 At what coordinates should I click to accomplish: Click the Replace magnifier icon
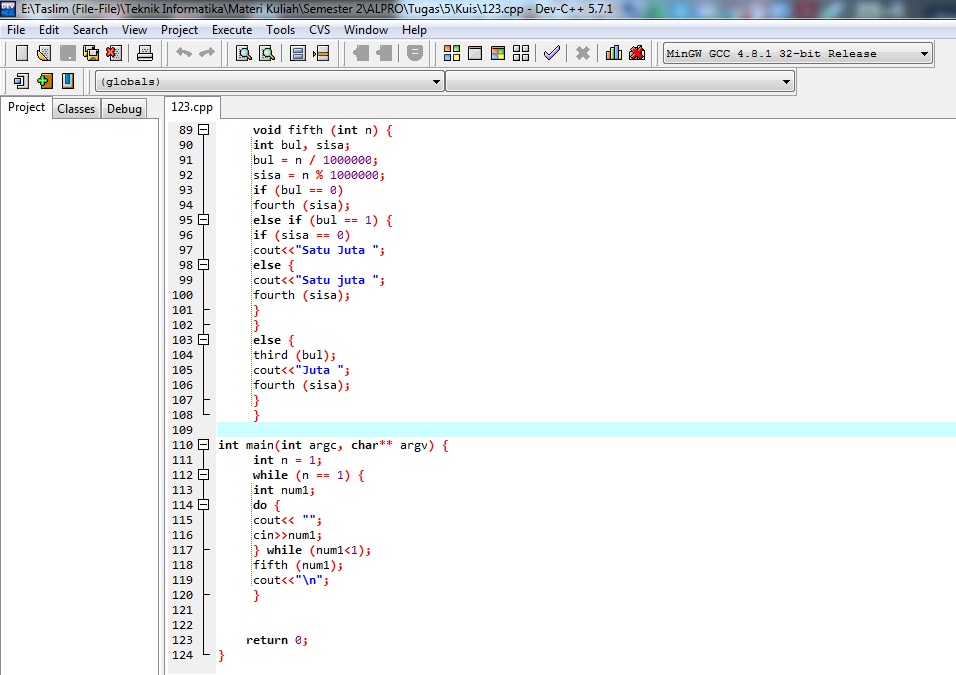(267, 53)
